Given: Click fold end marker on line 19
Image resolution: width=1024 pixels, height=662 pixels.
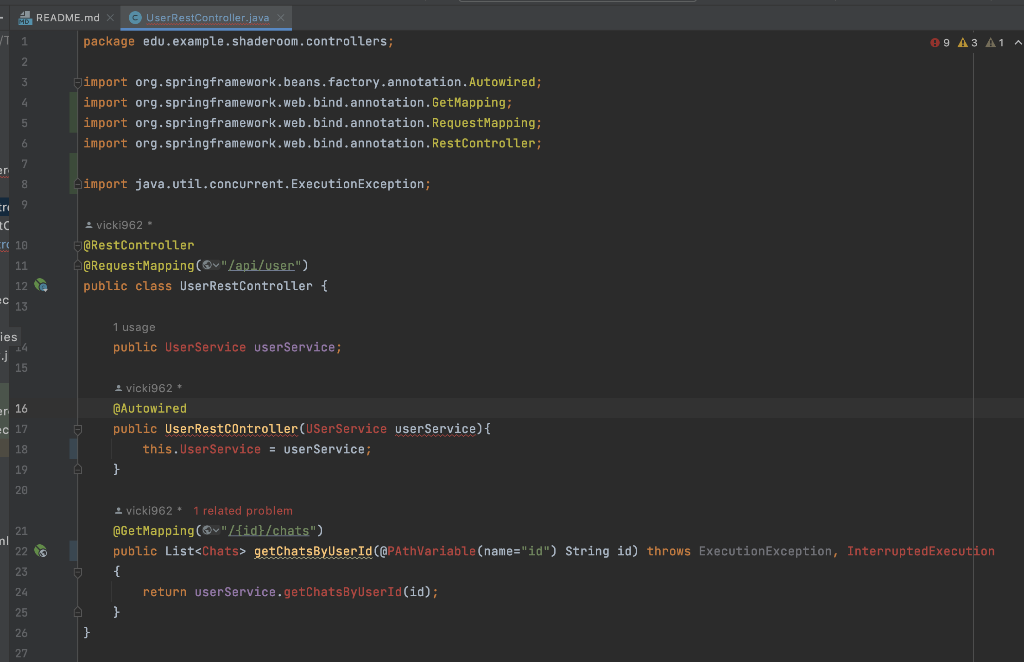Looking at the screenshot, I should click(78, 469).
